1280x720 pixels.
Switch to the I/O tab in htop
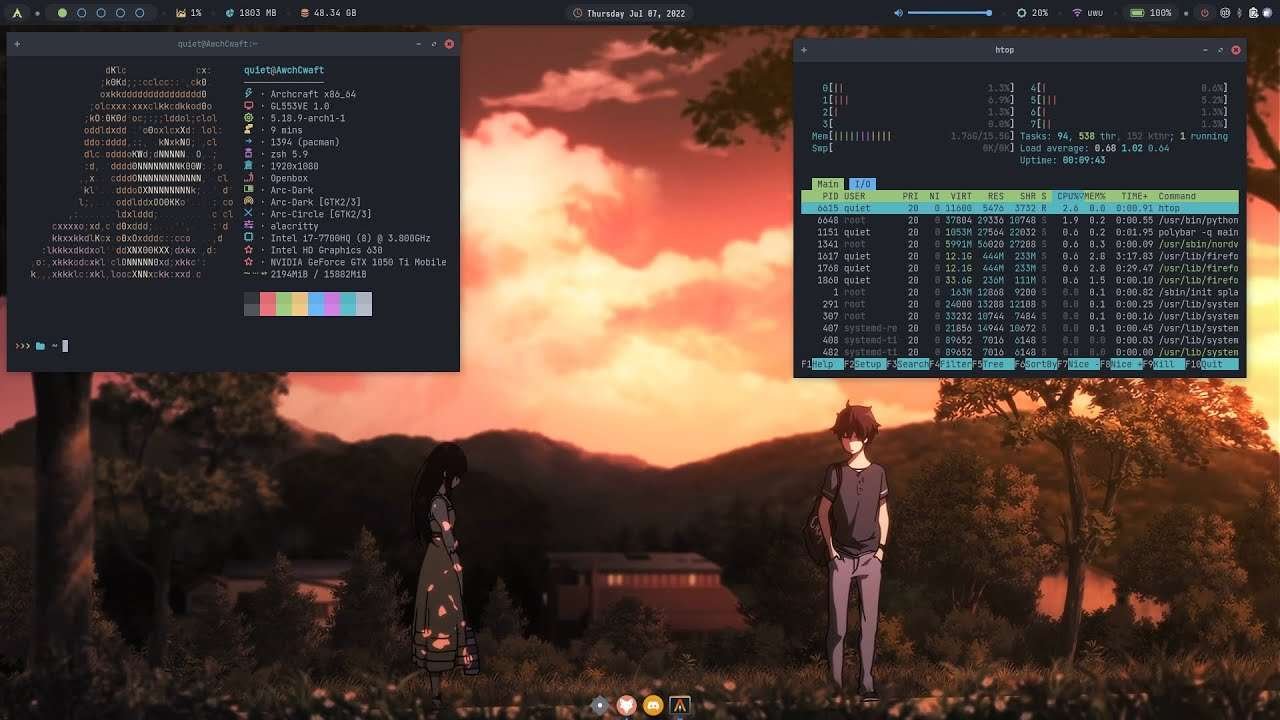click(x=862, y=184)
